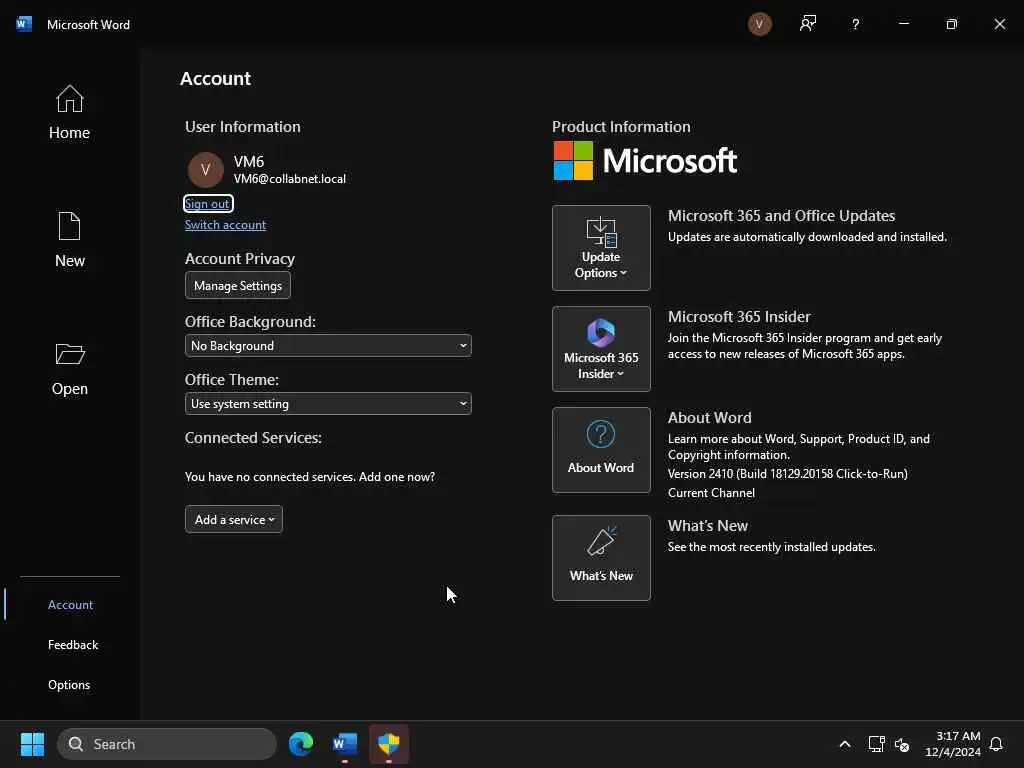This screenshot has width=1024, height=768.
Task: Open the Feedback page in sidebar
Action: [72, 645]
